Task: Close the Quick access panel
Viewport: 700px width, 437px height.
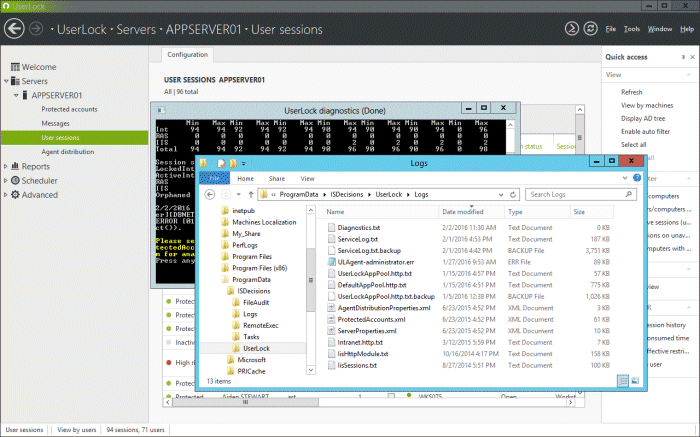Action: coord(692,57)
